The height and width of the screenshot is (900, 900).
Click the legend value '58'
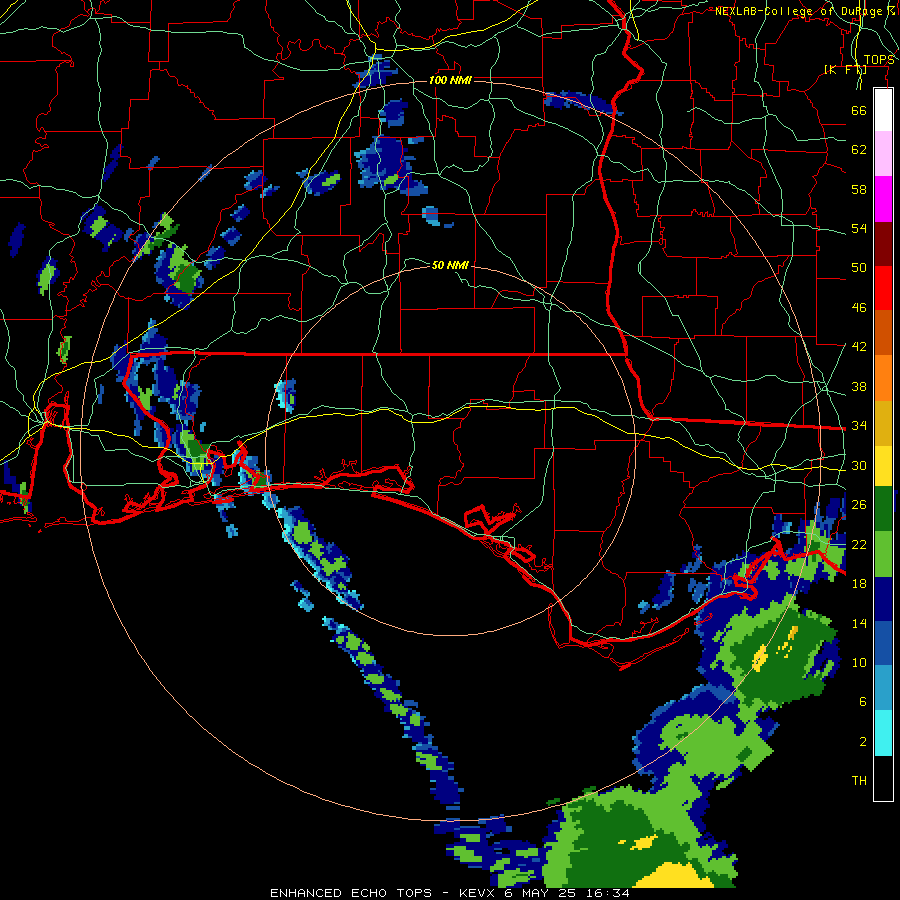pos(859,189)
